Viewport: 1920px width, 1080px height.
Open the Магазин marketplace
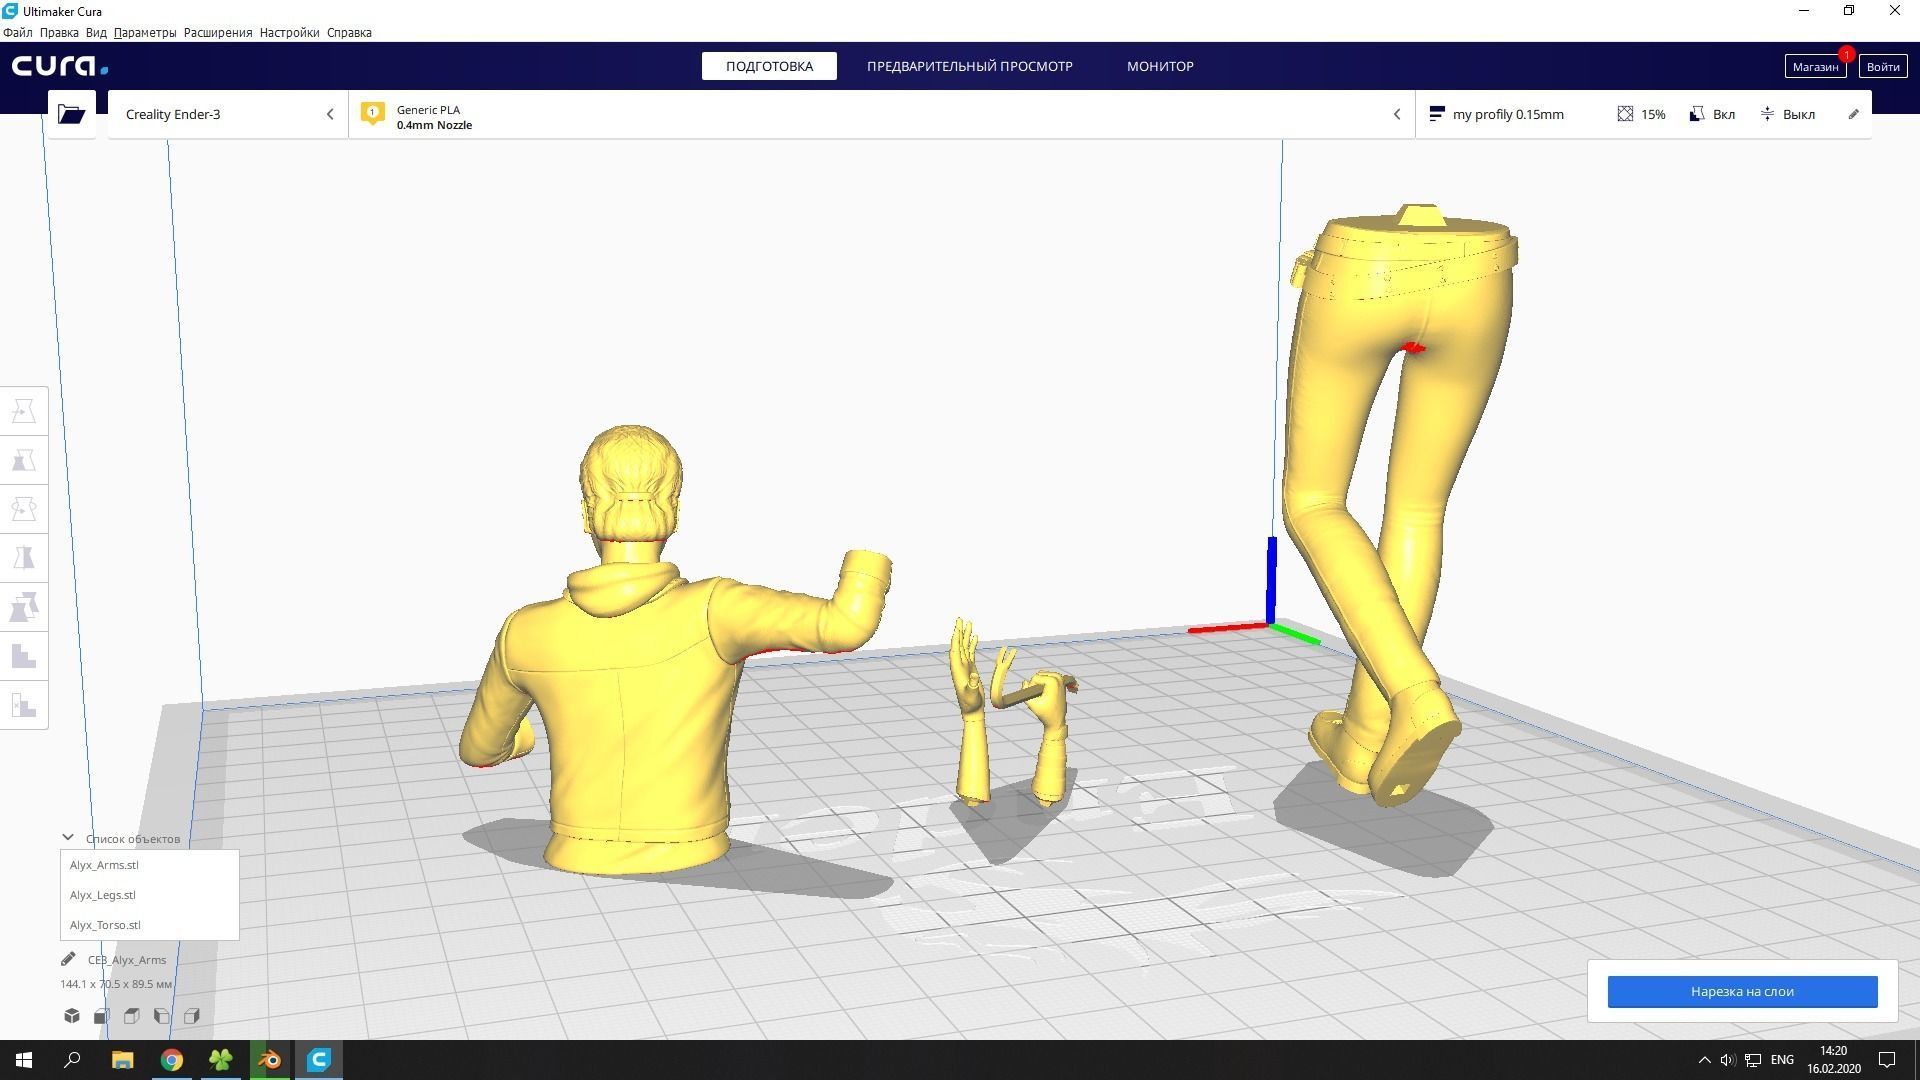[x=1815, y=66]
